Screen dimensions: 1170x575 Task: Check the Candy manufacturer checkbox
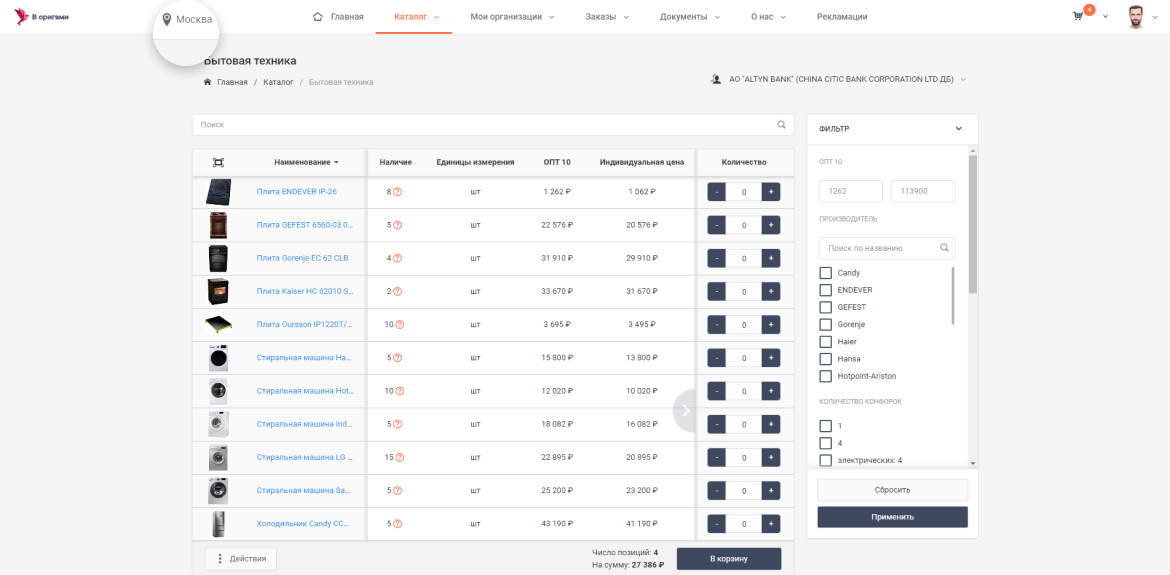tap(826, 273)
